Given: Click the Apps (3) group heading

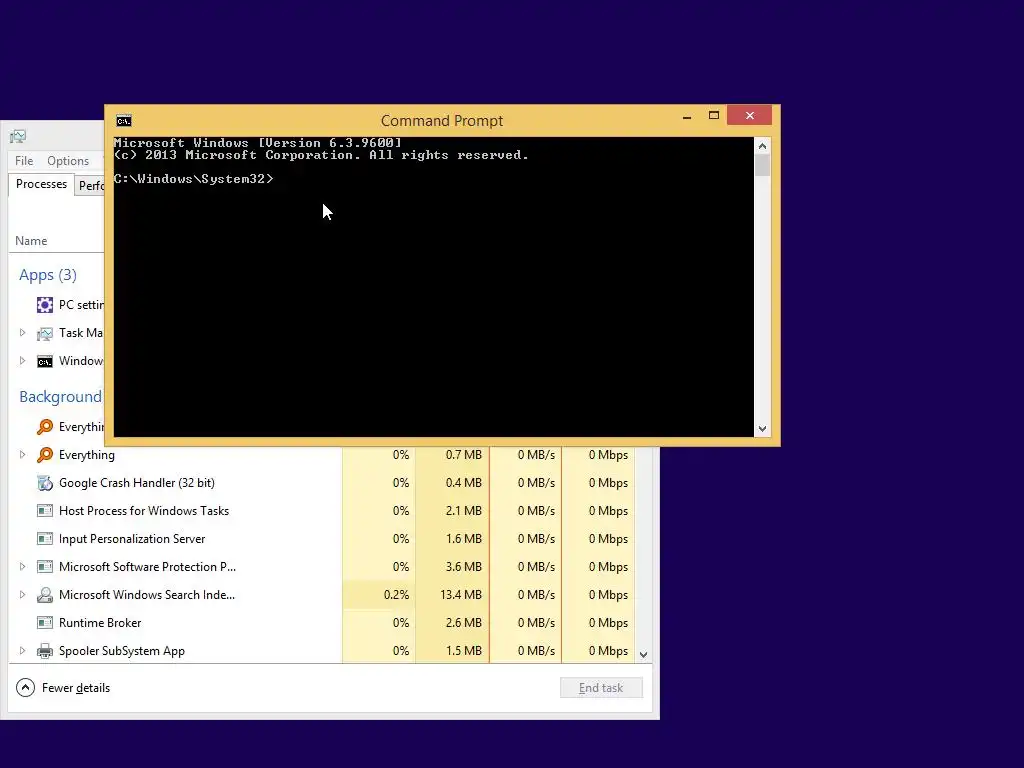Looking at the screenshot, I should 48,275.
